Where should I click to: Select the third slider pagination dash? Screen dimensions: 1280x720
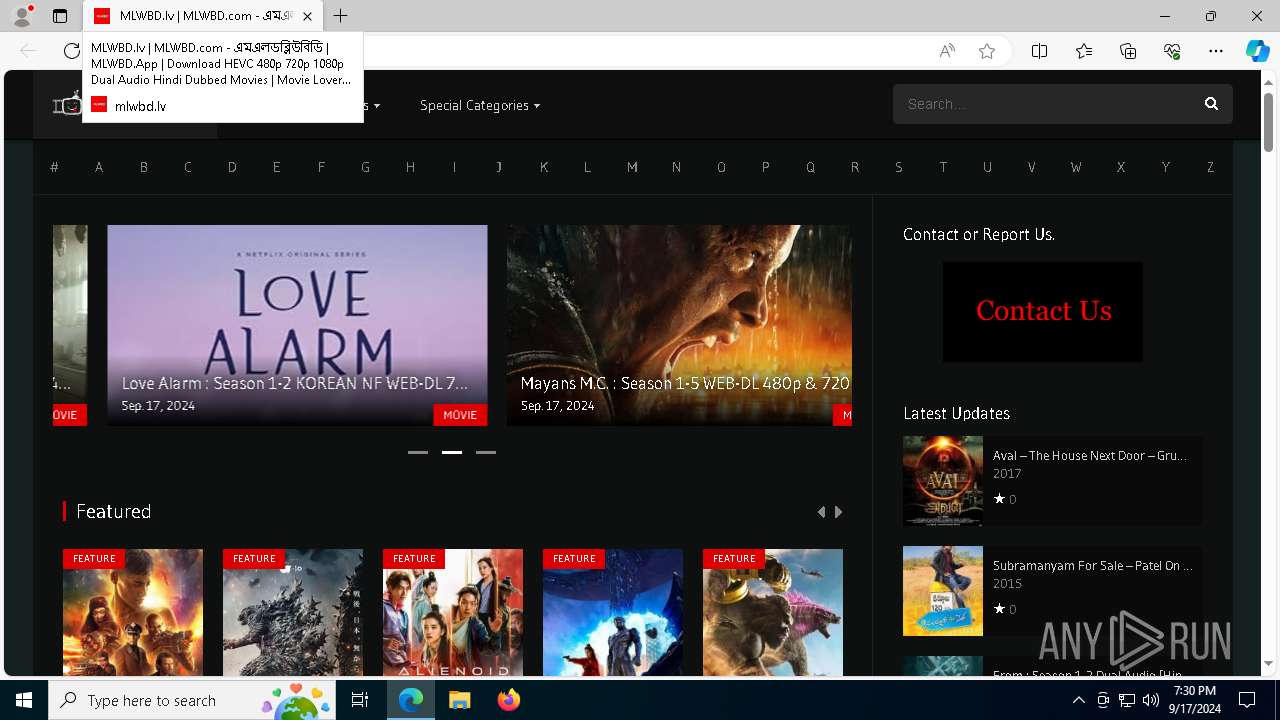click(x=486, y=452)
